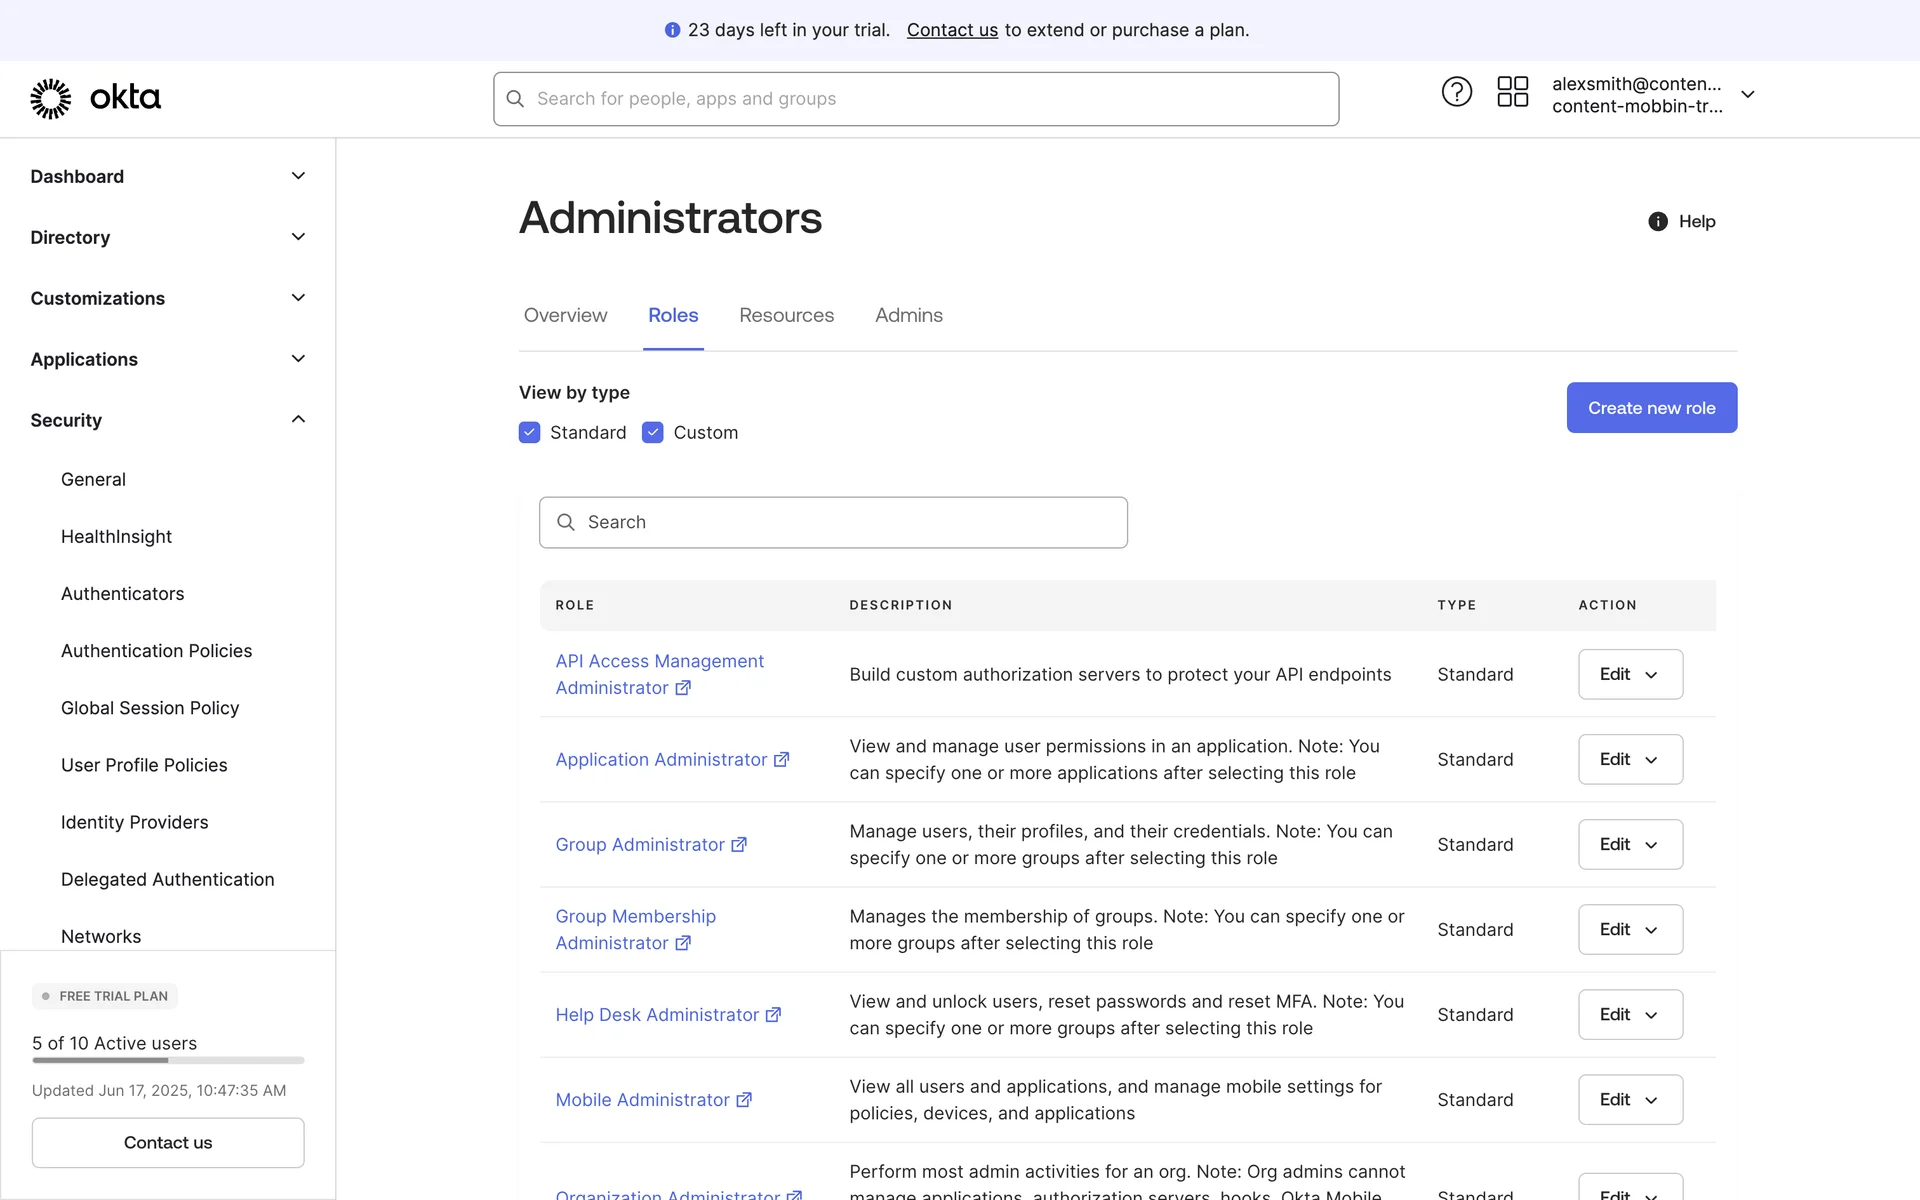Expand the Directory sidebar section

point(298,237)
